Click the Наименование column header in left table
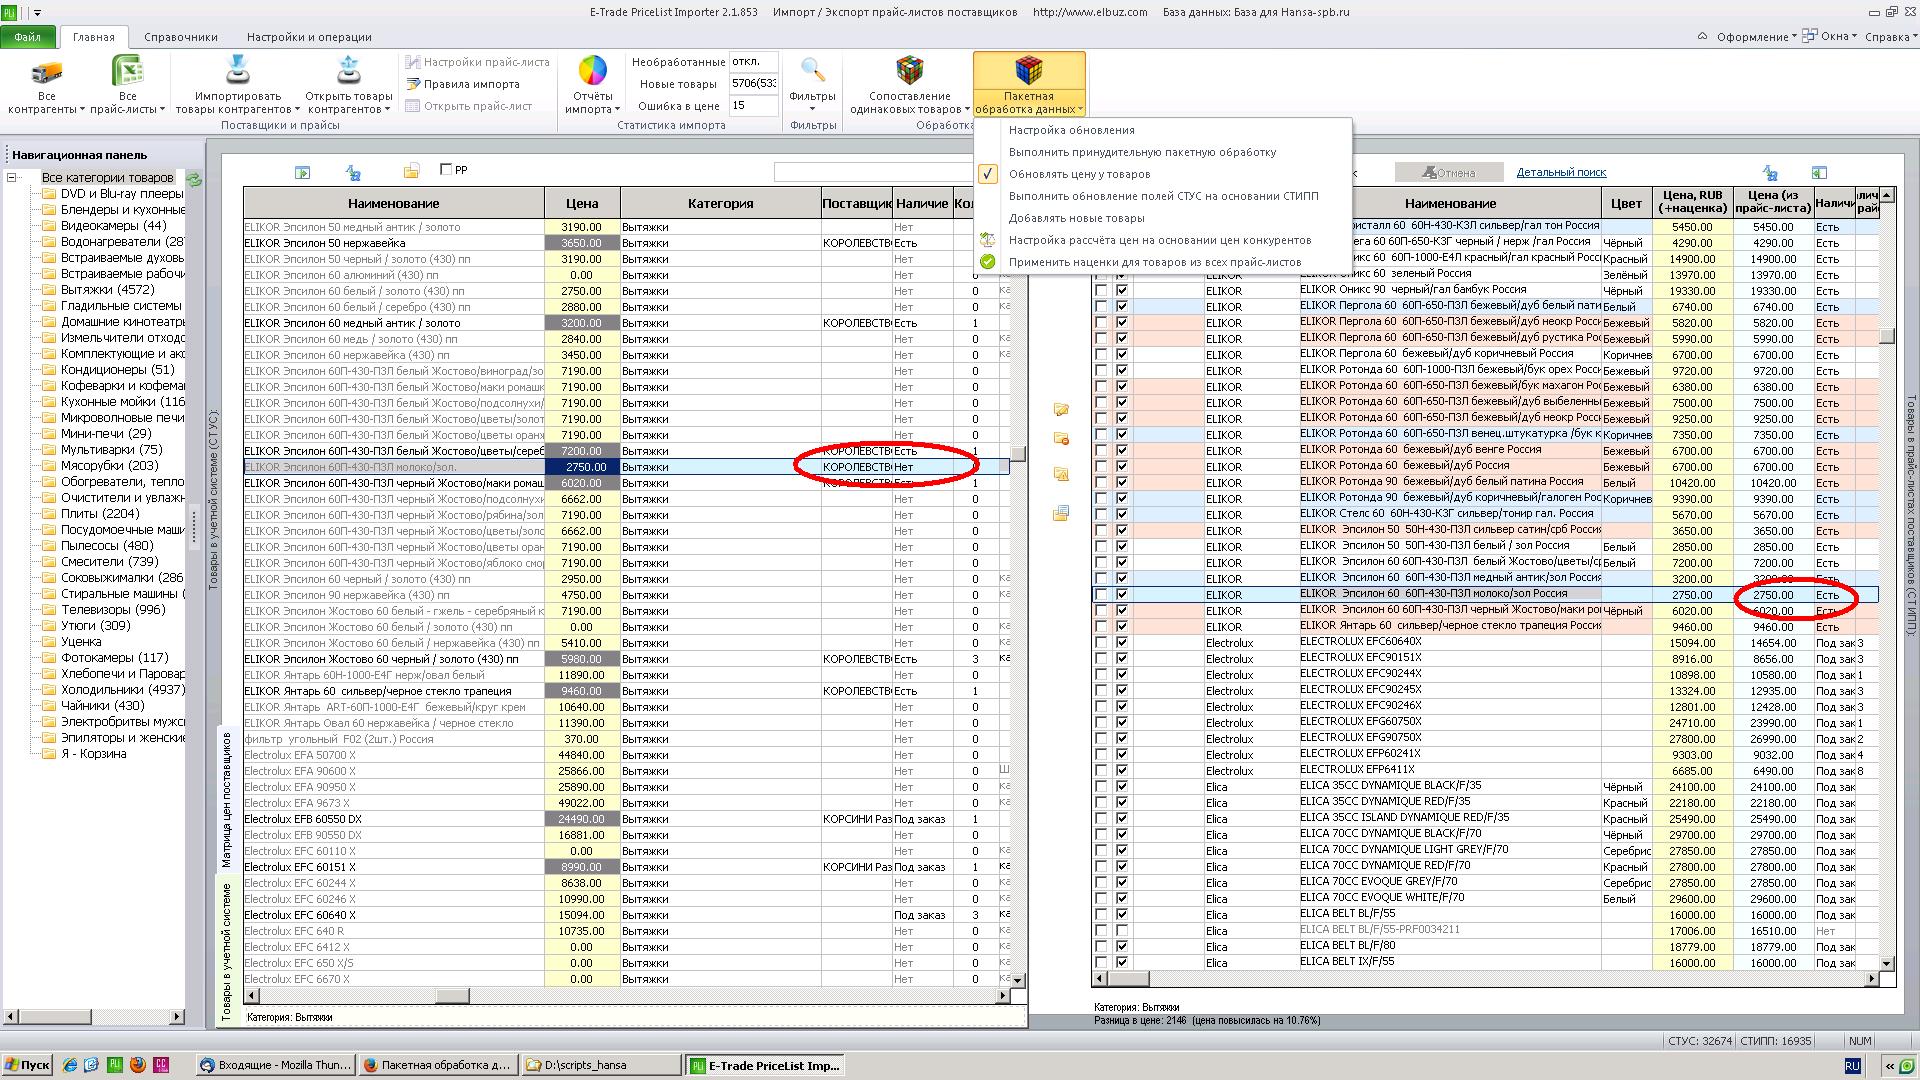This screenshot has width=1920, height=1080. tap(394, 203)
